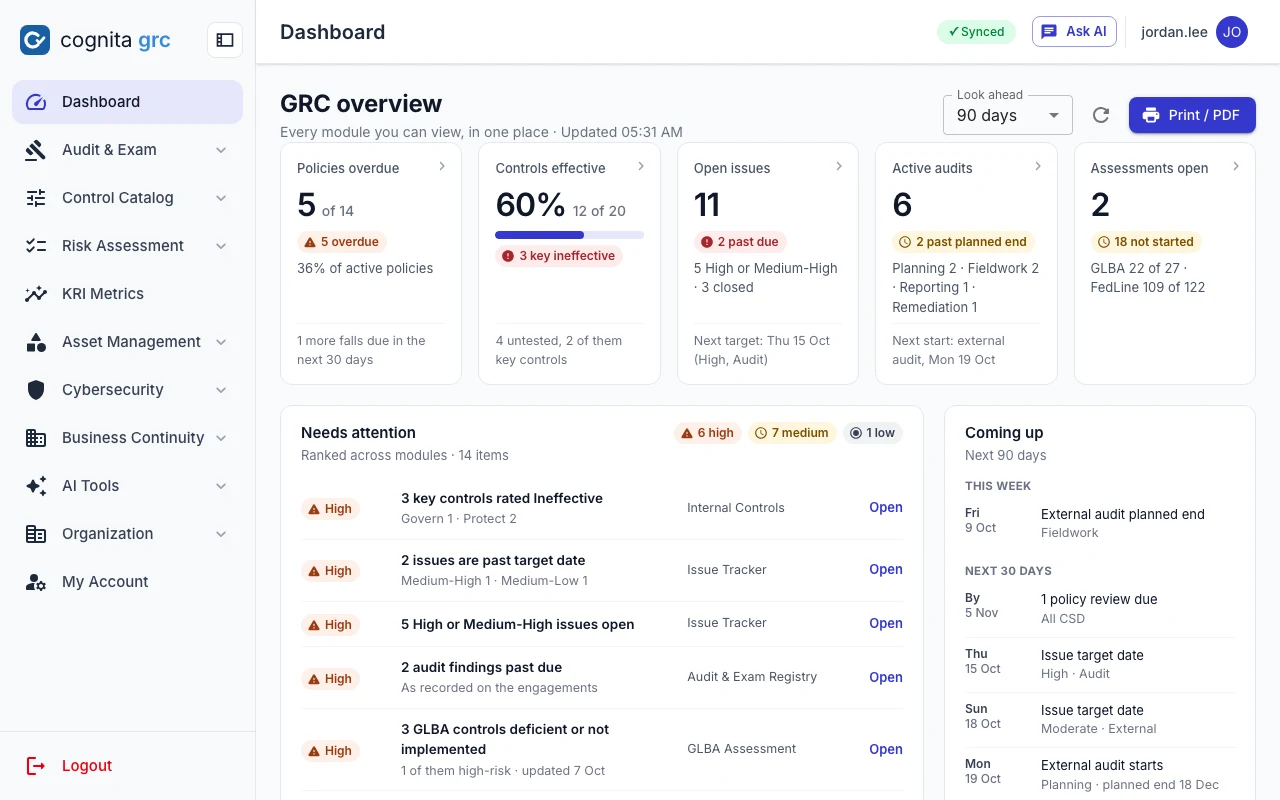Open KRI Metrics menu item
The image size is (1280, 800).
coord(127,294)
